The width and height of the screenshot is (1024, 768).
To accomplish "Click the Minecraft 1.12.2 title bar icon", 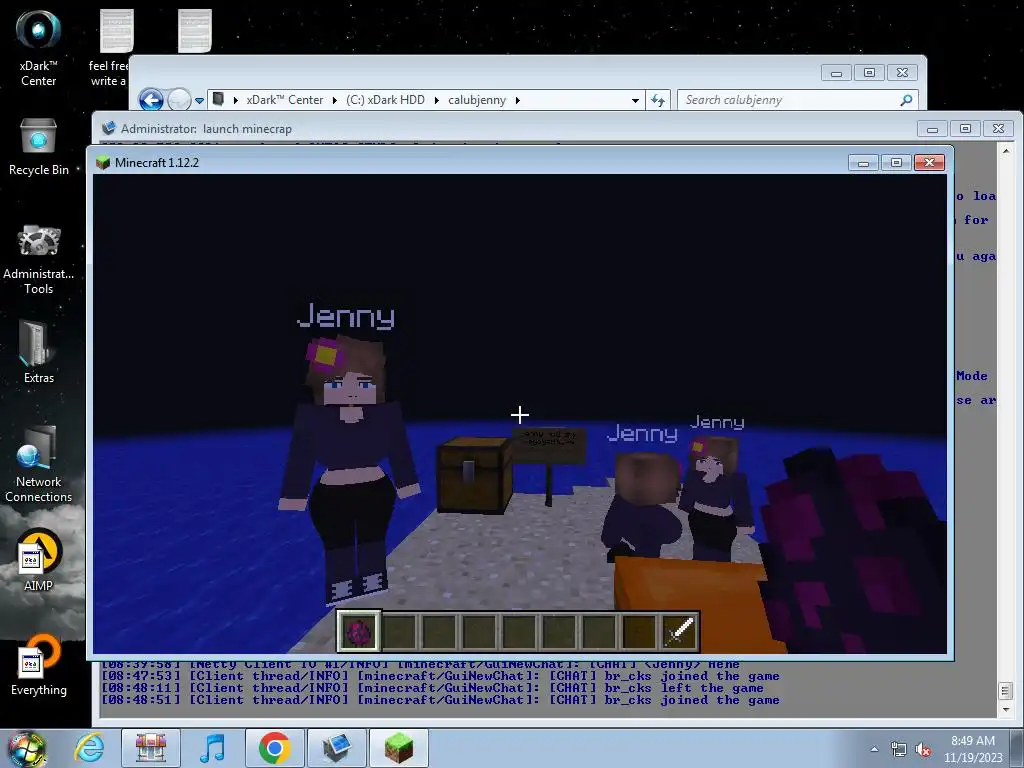I will pos(103,163).
